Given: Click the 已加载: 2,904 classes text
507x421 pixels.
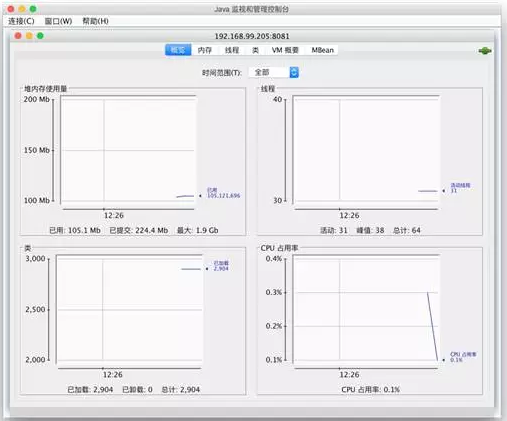Looking at the screenshot, I should pyautogui.click(x=90, y=390).
